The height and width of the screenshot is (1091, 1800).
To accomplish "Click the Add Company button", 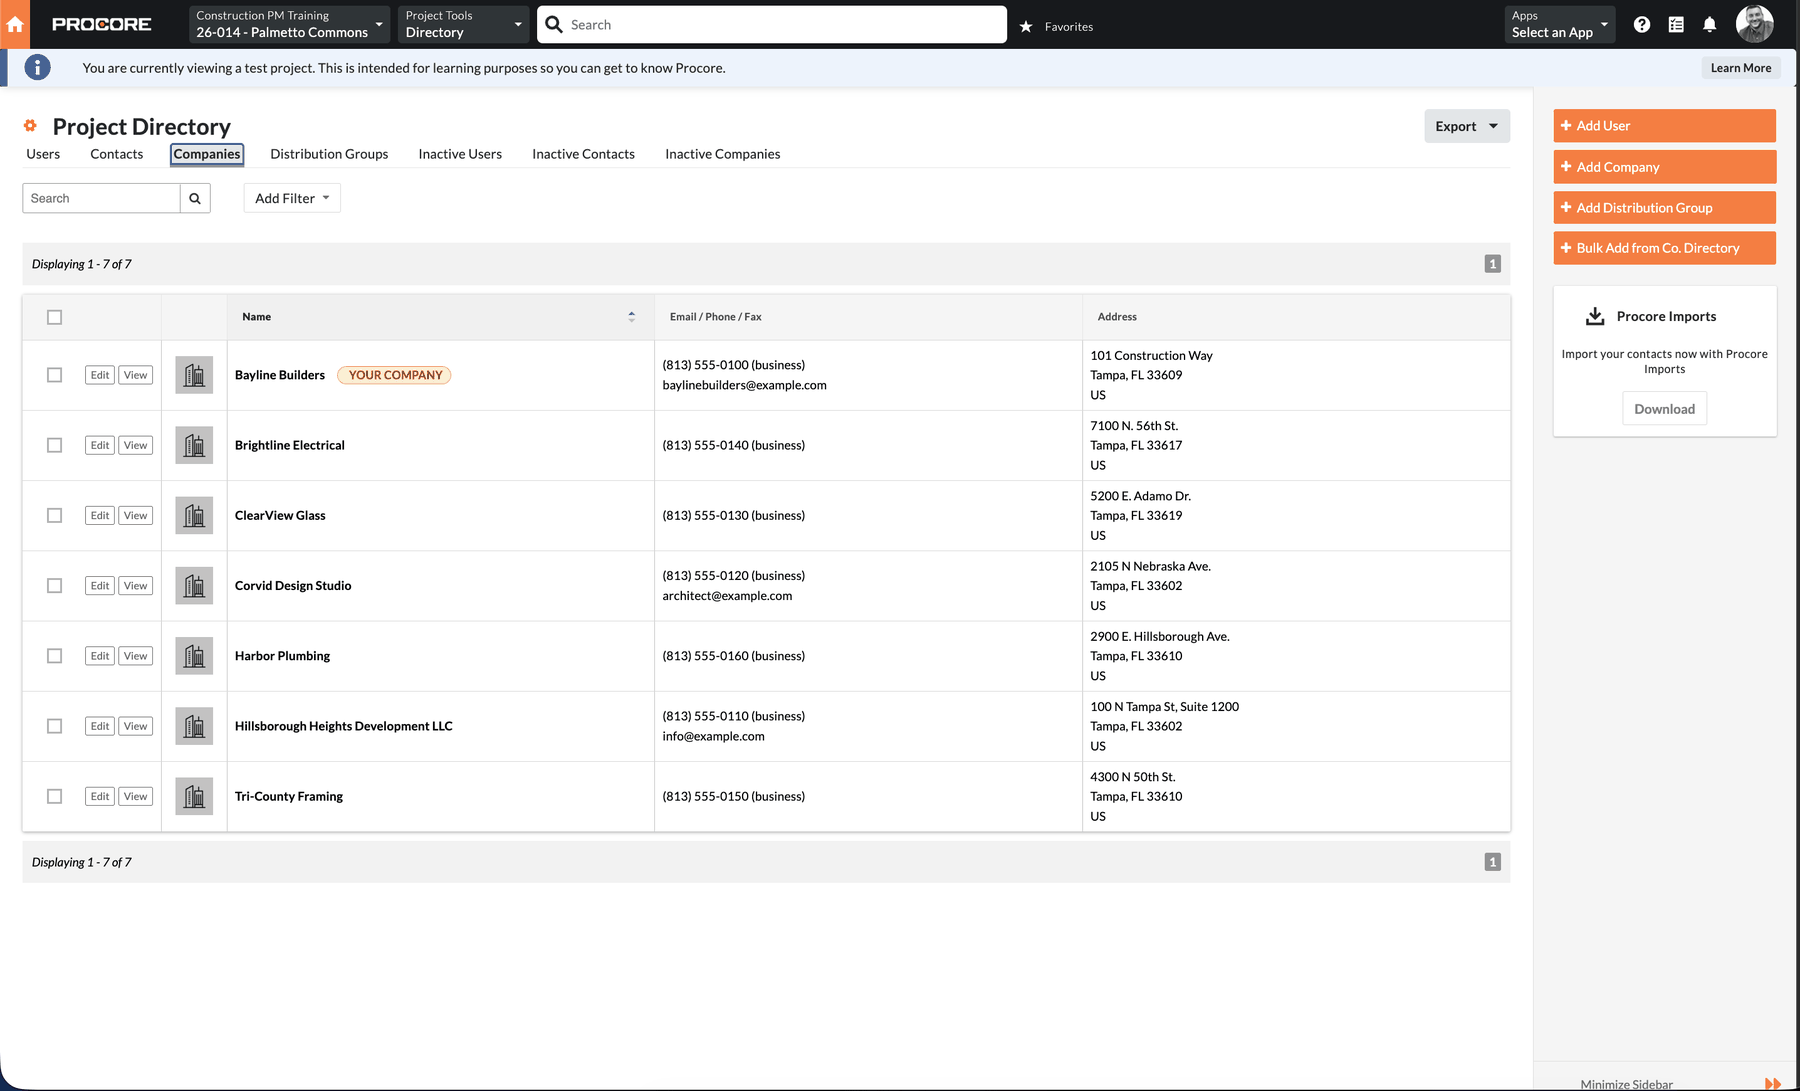I will [x=1664, y=167].
